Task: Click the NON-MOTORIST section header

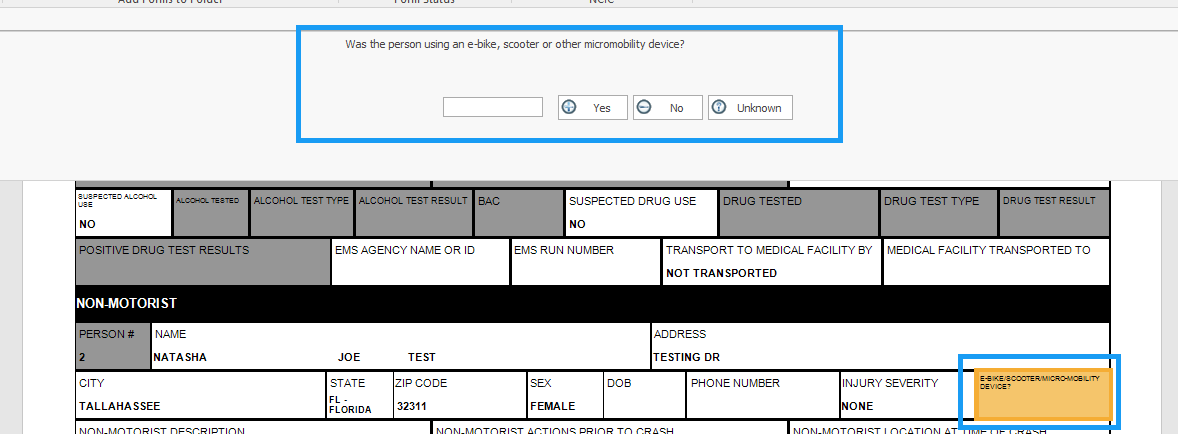Action: (593, 304)
